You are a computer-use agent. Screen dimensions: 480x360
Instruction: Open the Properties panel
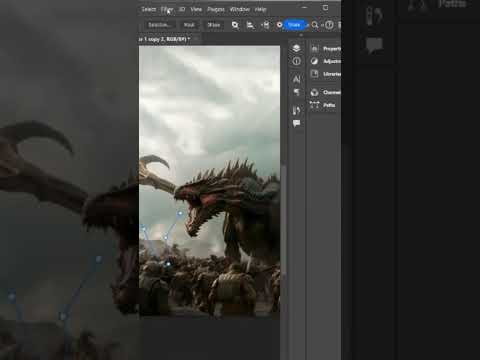coord(326,49)
